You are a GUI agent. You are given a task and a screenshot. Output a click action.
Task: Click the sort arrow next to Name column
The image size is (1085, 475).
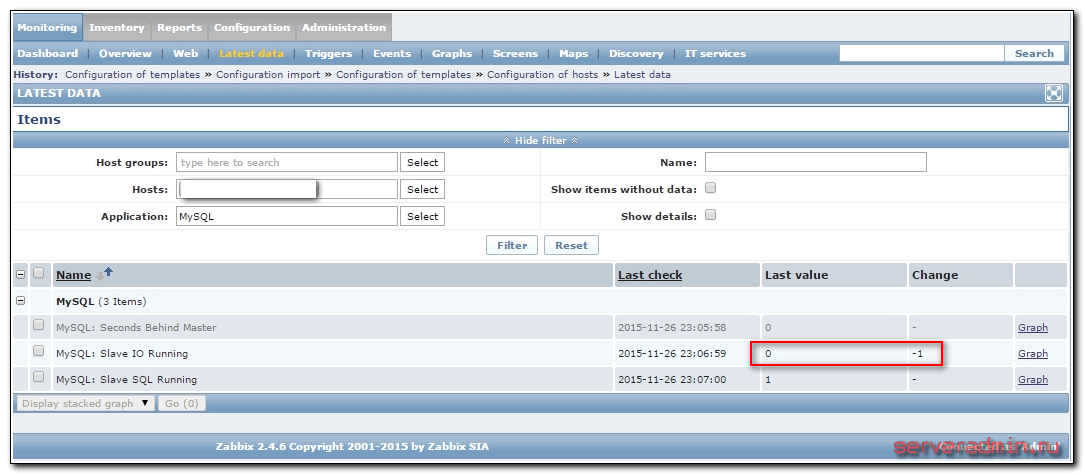point(108,272)
